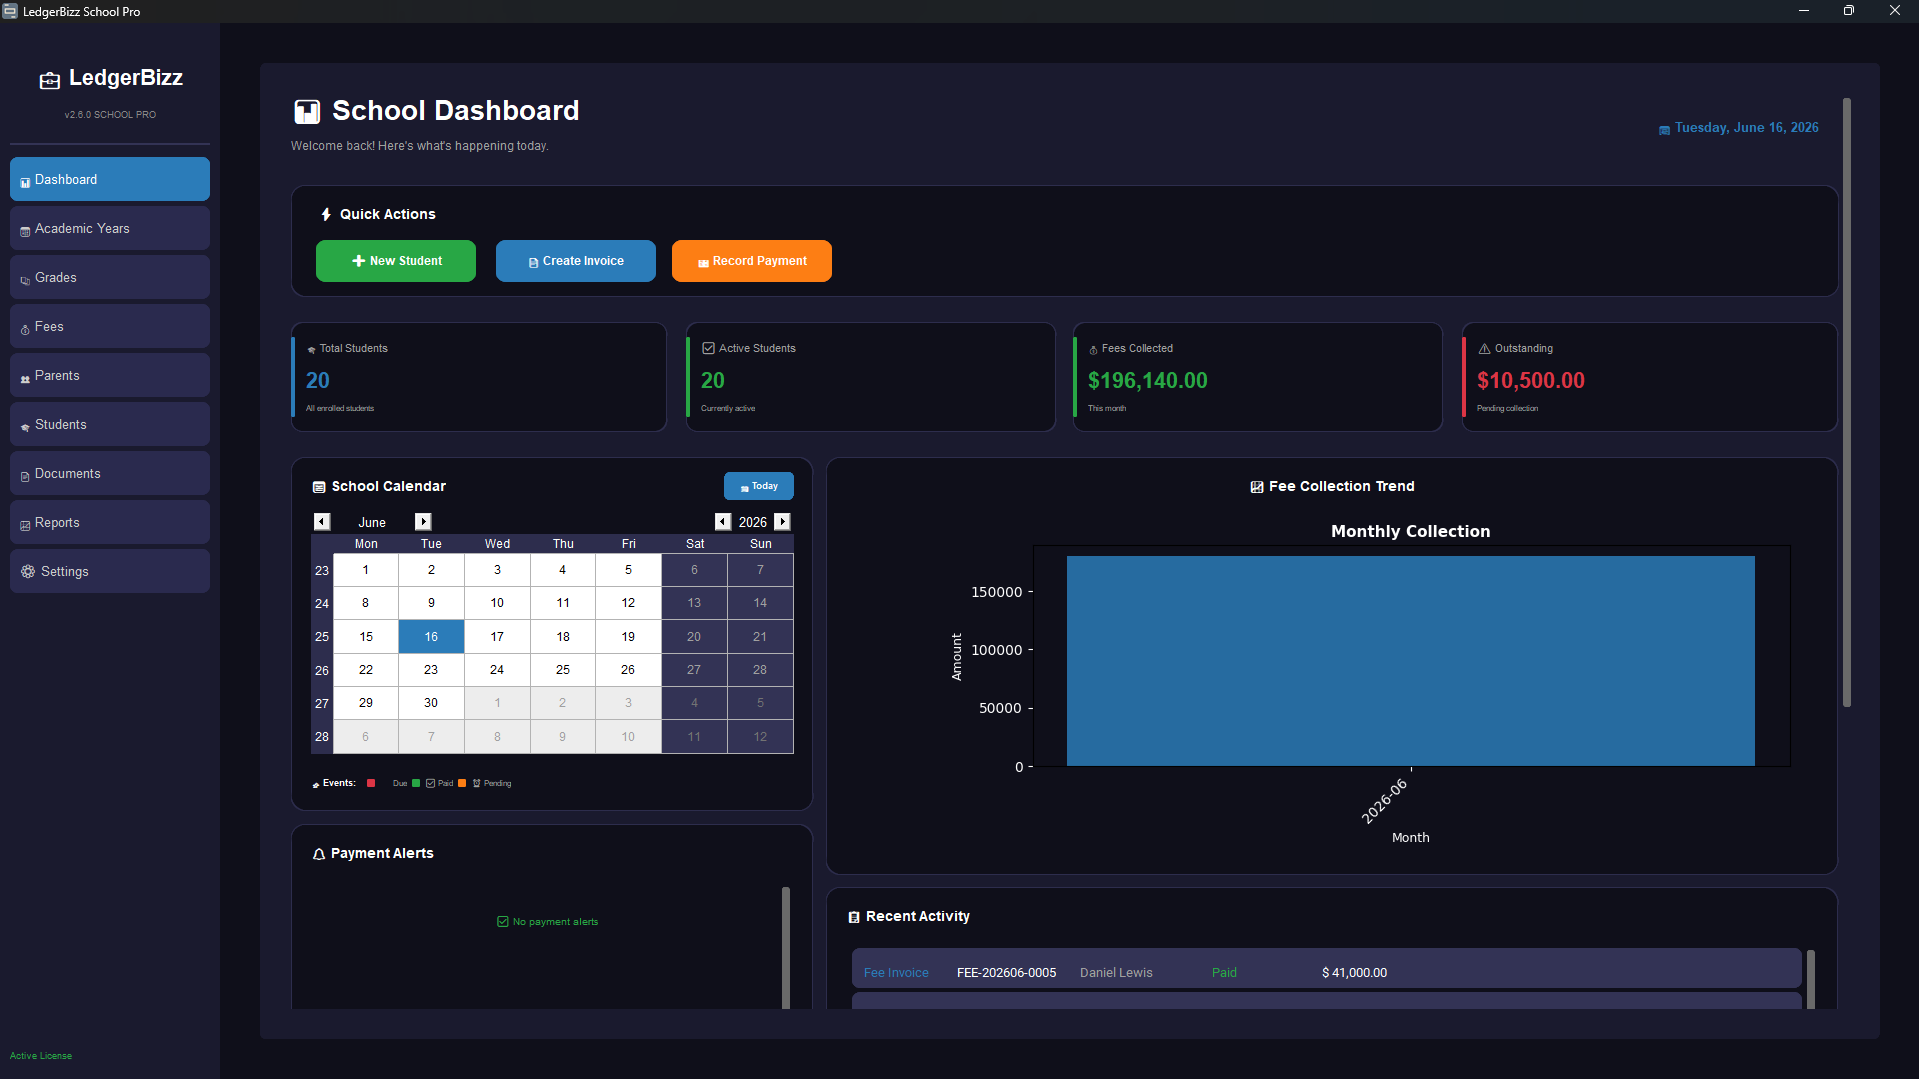This screenshot has width=1919, height=1079.
Task: Click the Payment Alerts scrollbar
Action: pos(786,947)
